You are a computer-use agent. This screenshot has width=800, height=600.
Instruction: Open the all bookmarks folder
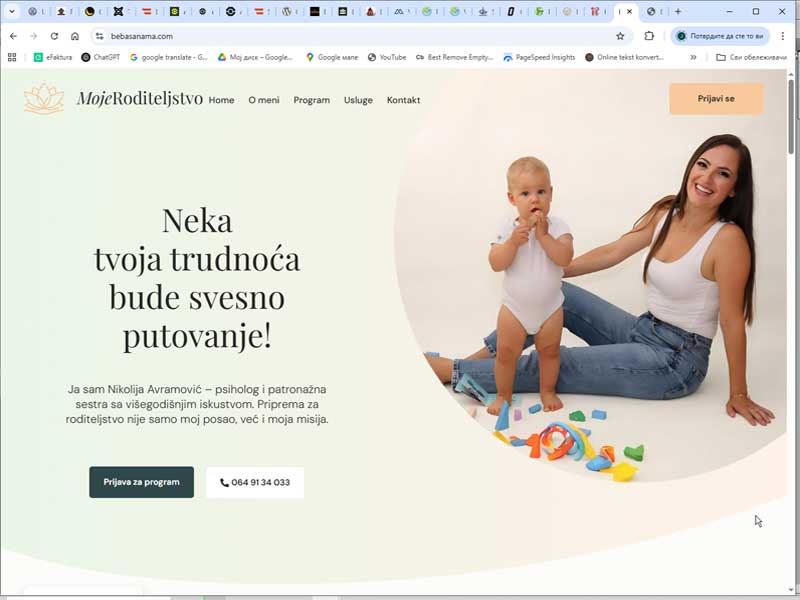[751, 57]
